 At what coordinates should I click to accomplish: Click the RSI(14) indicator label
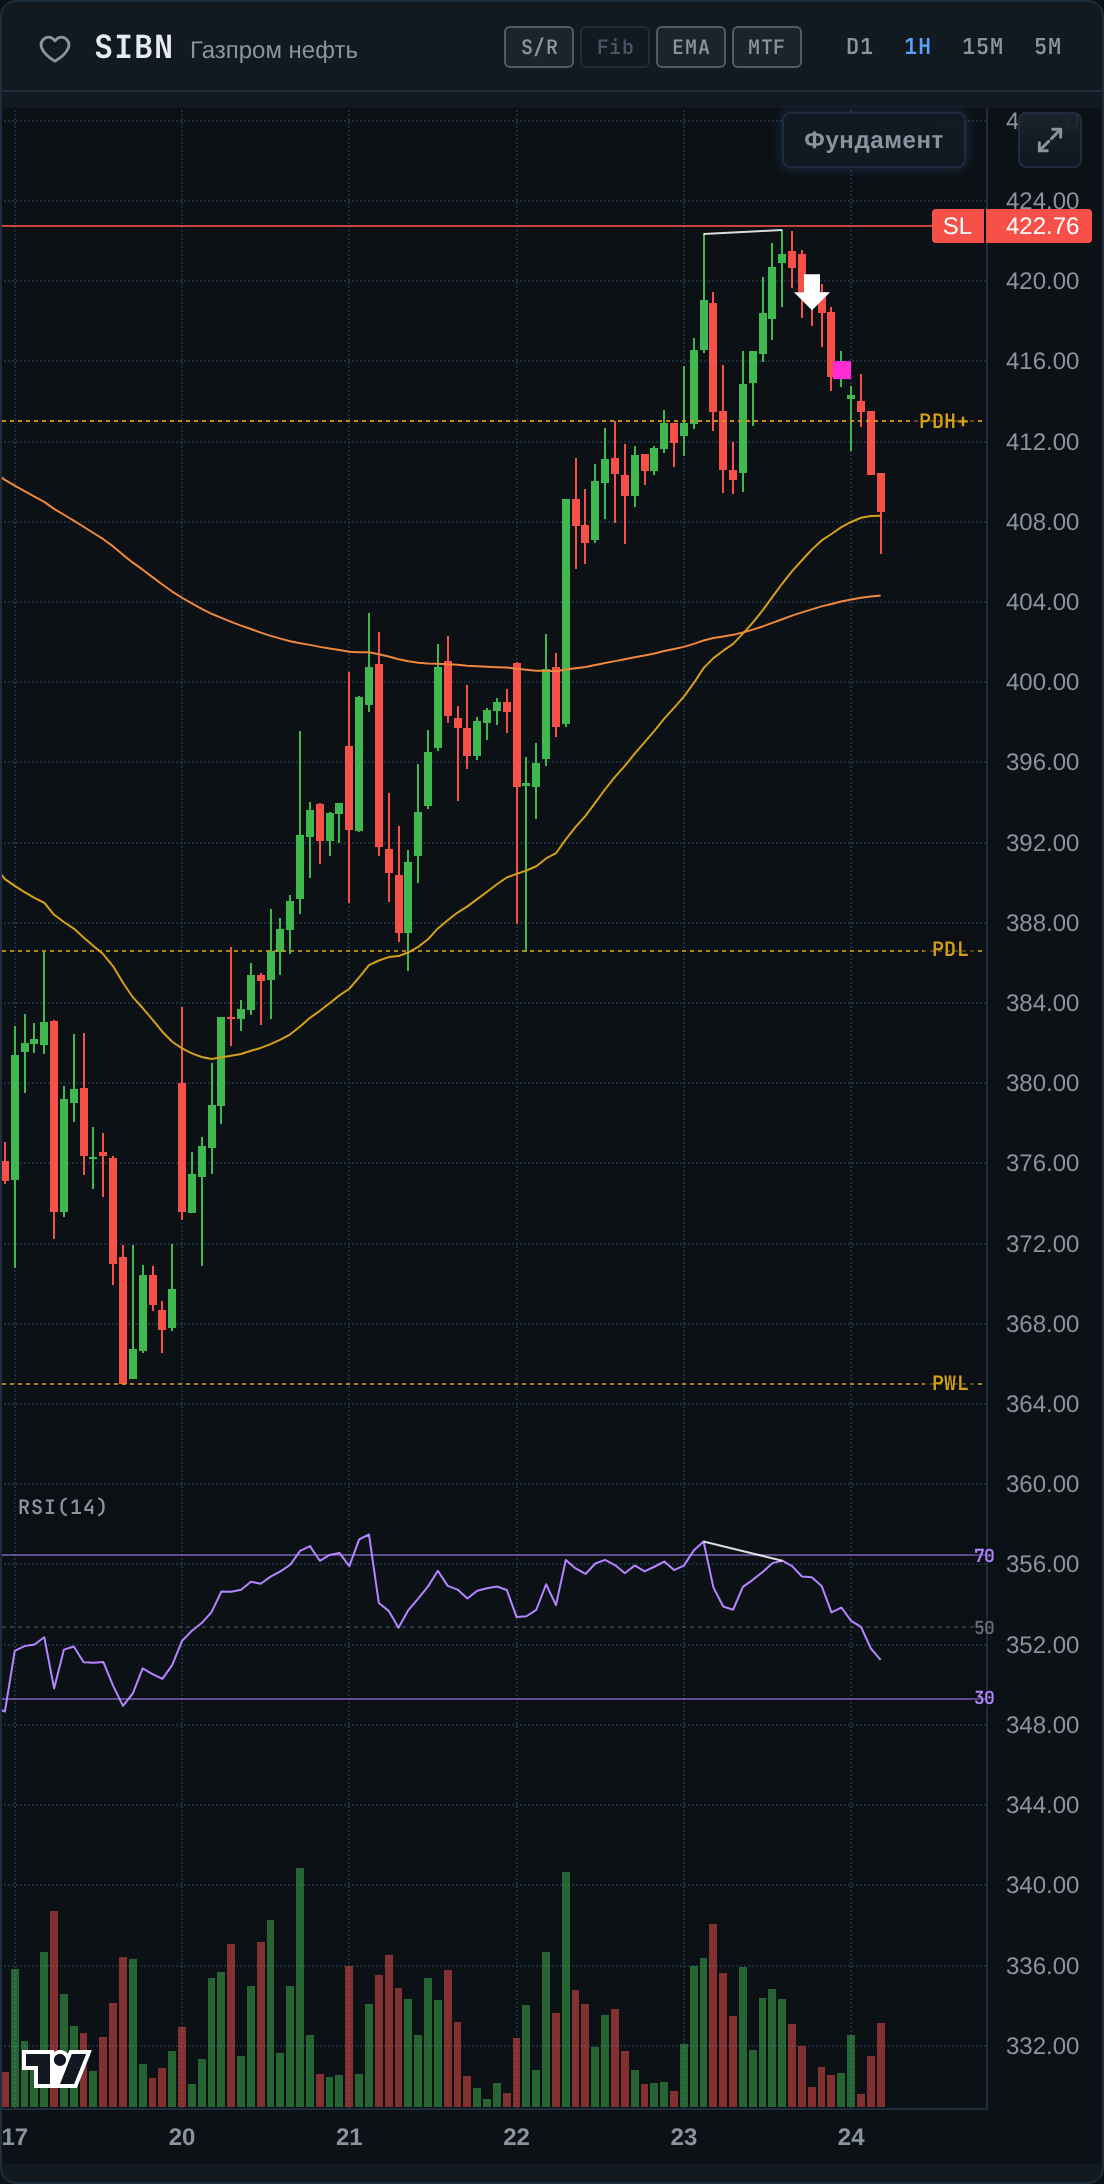[63, 1507]
